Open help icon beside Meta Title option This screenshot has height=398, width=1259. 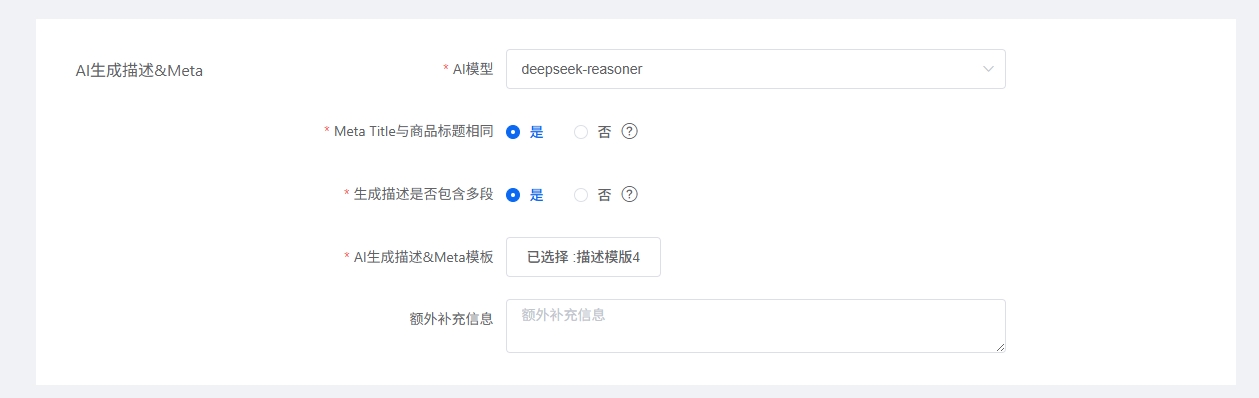(x=630, y=131)
